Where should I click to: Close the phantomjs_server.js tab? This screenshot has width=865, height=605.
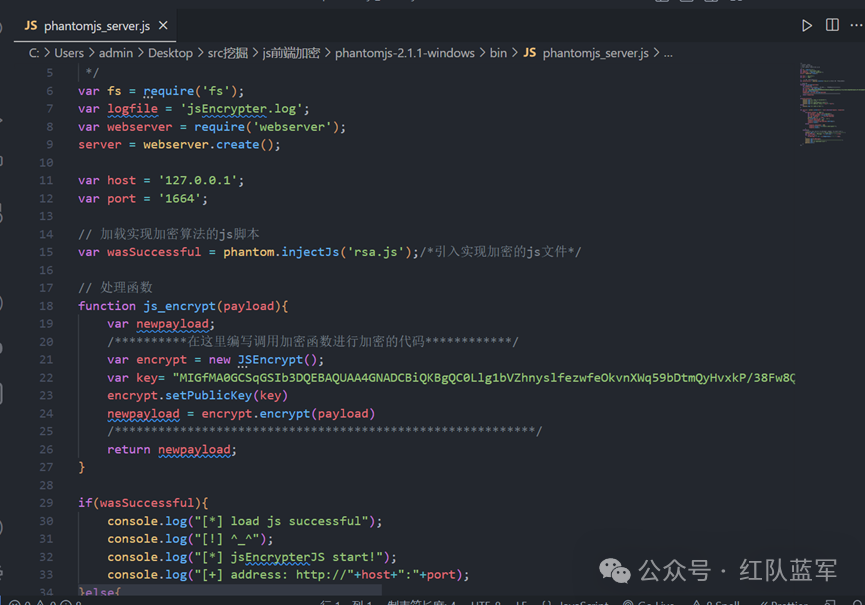(x=163, y=26)
